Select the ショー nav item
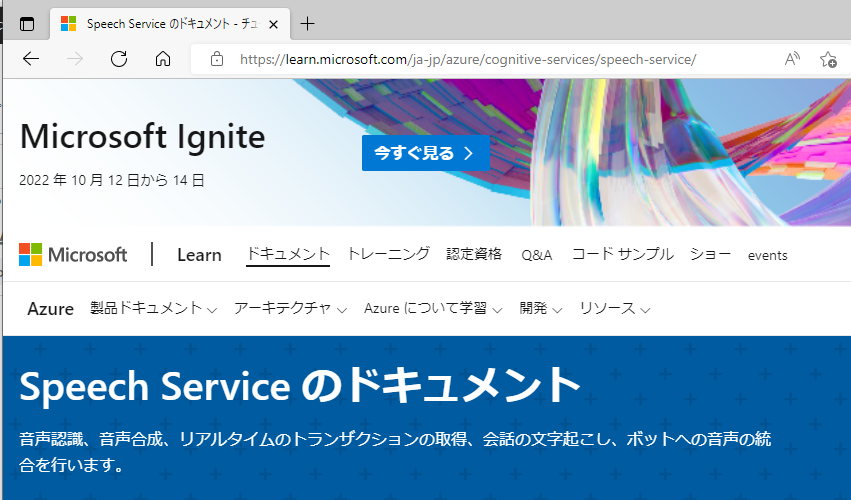Screen dimensions: 851x500 click(710, 254)
